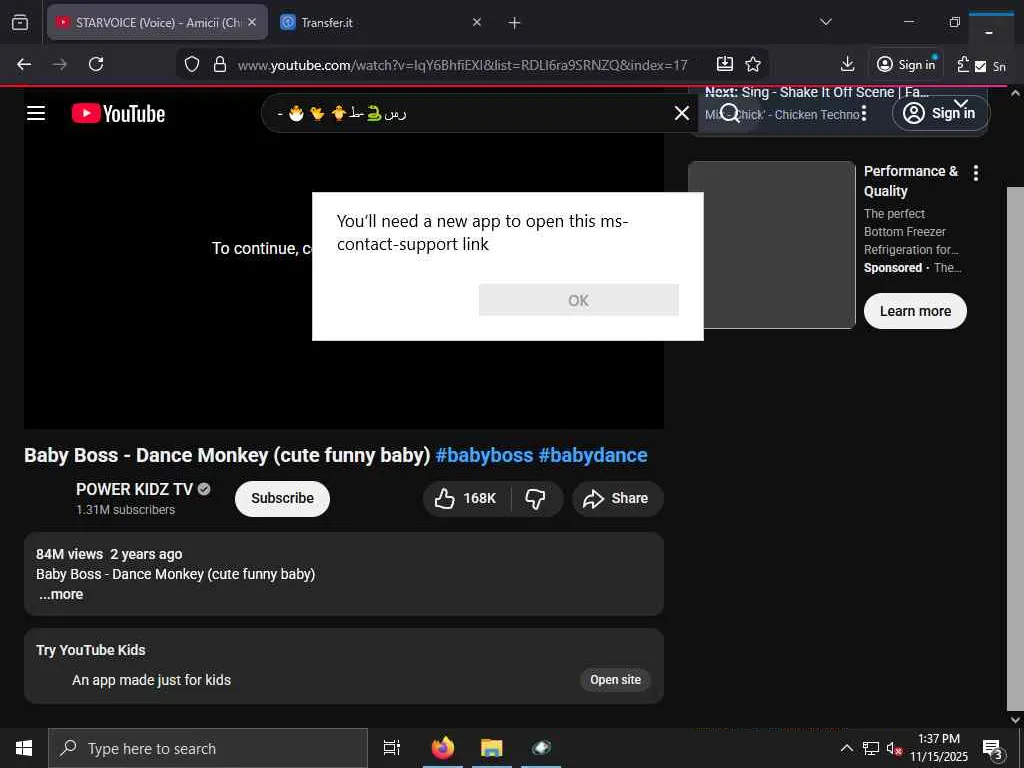The image size is (1024, 768).
Task: Open the Performance & Quality ad thumbnail
Action: pos(771,245)
